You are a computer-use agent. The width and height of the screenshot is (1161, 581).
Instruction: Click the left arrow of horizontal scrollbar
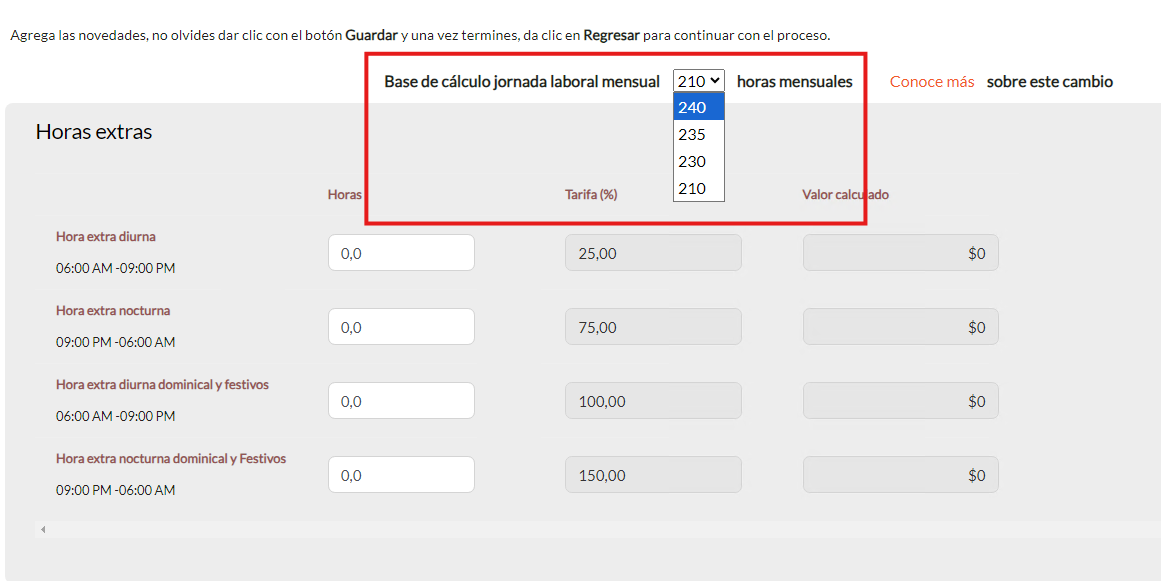point(43,529)
